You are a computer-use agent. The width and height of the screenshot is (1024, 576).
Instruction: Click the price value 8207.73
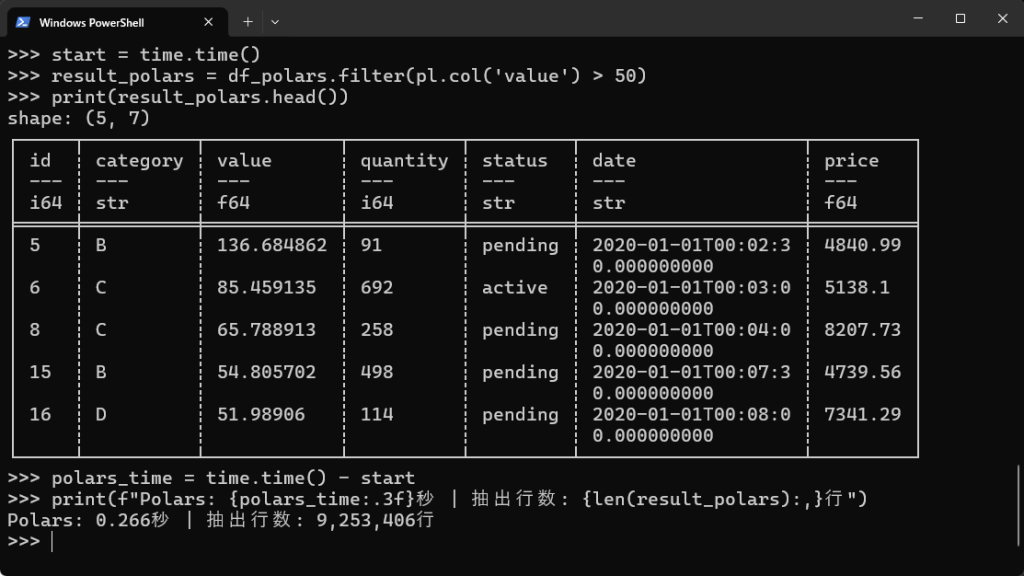point(862,330)
